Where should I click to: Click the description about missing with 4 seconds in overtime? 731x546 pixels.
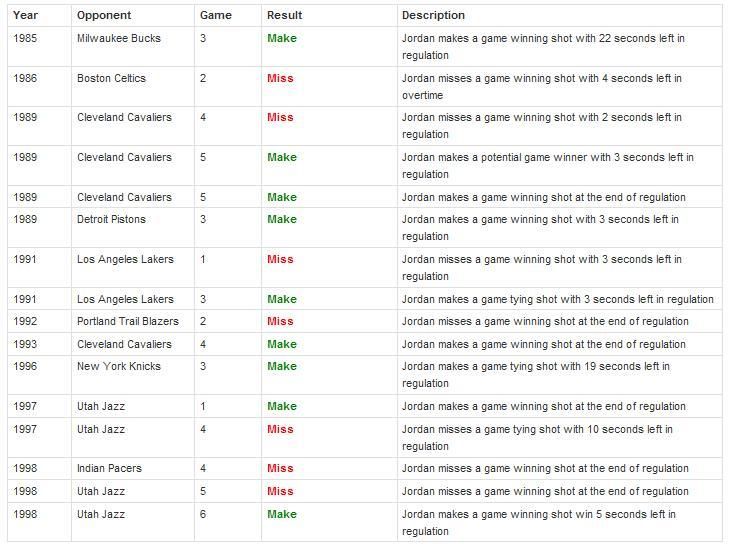pyautogui.click(x=542, y=87)
